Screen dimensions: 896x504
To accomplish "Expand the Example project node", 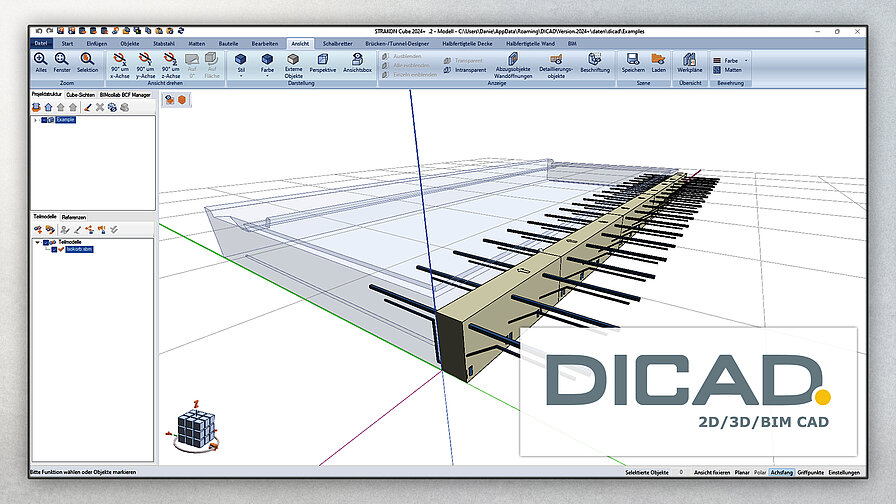I will point(35,120).
